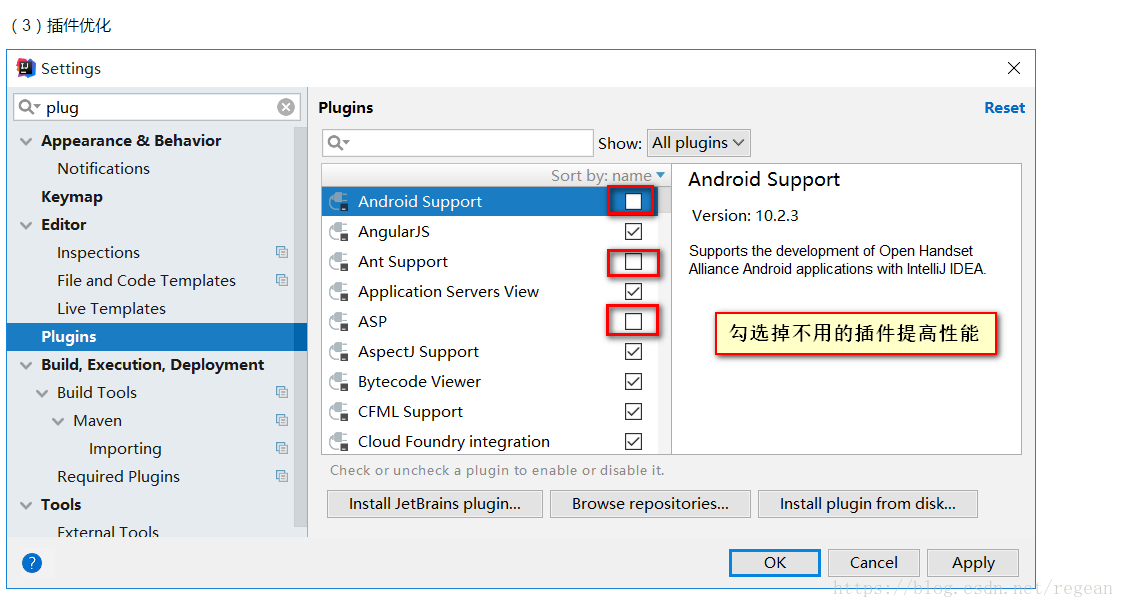Click the project-level icon beside File and Code Templates
1124x608 pixels.
tap(282, 280)
